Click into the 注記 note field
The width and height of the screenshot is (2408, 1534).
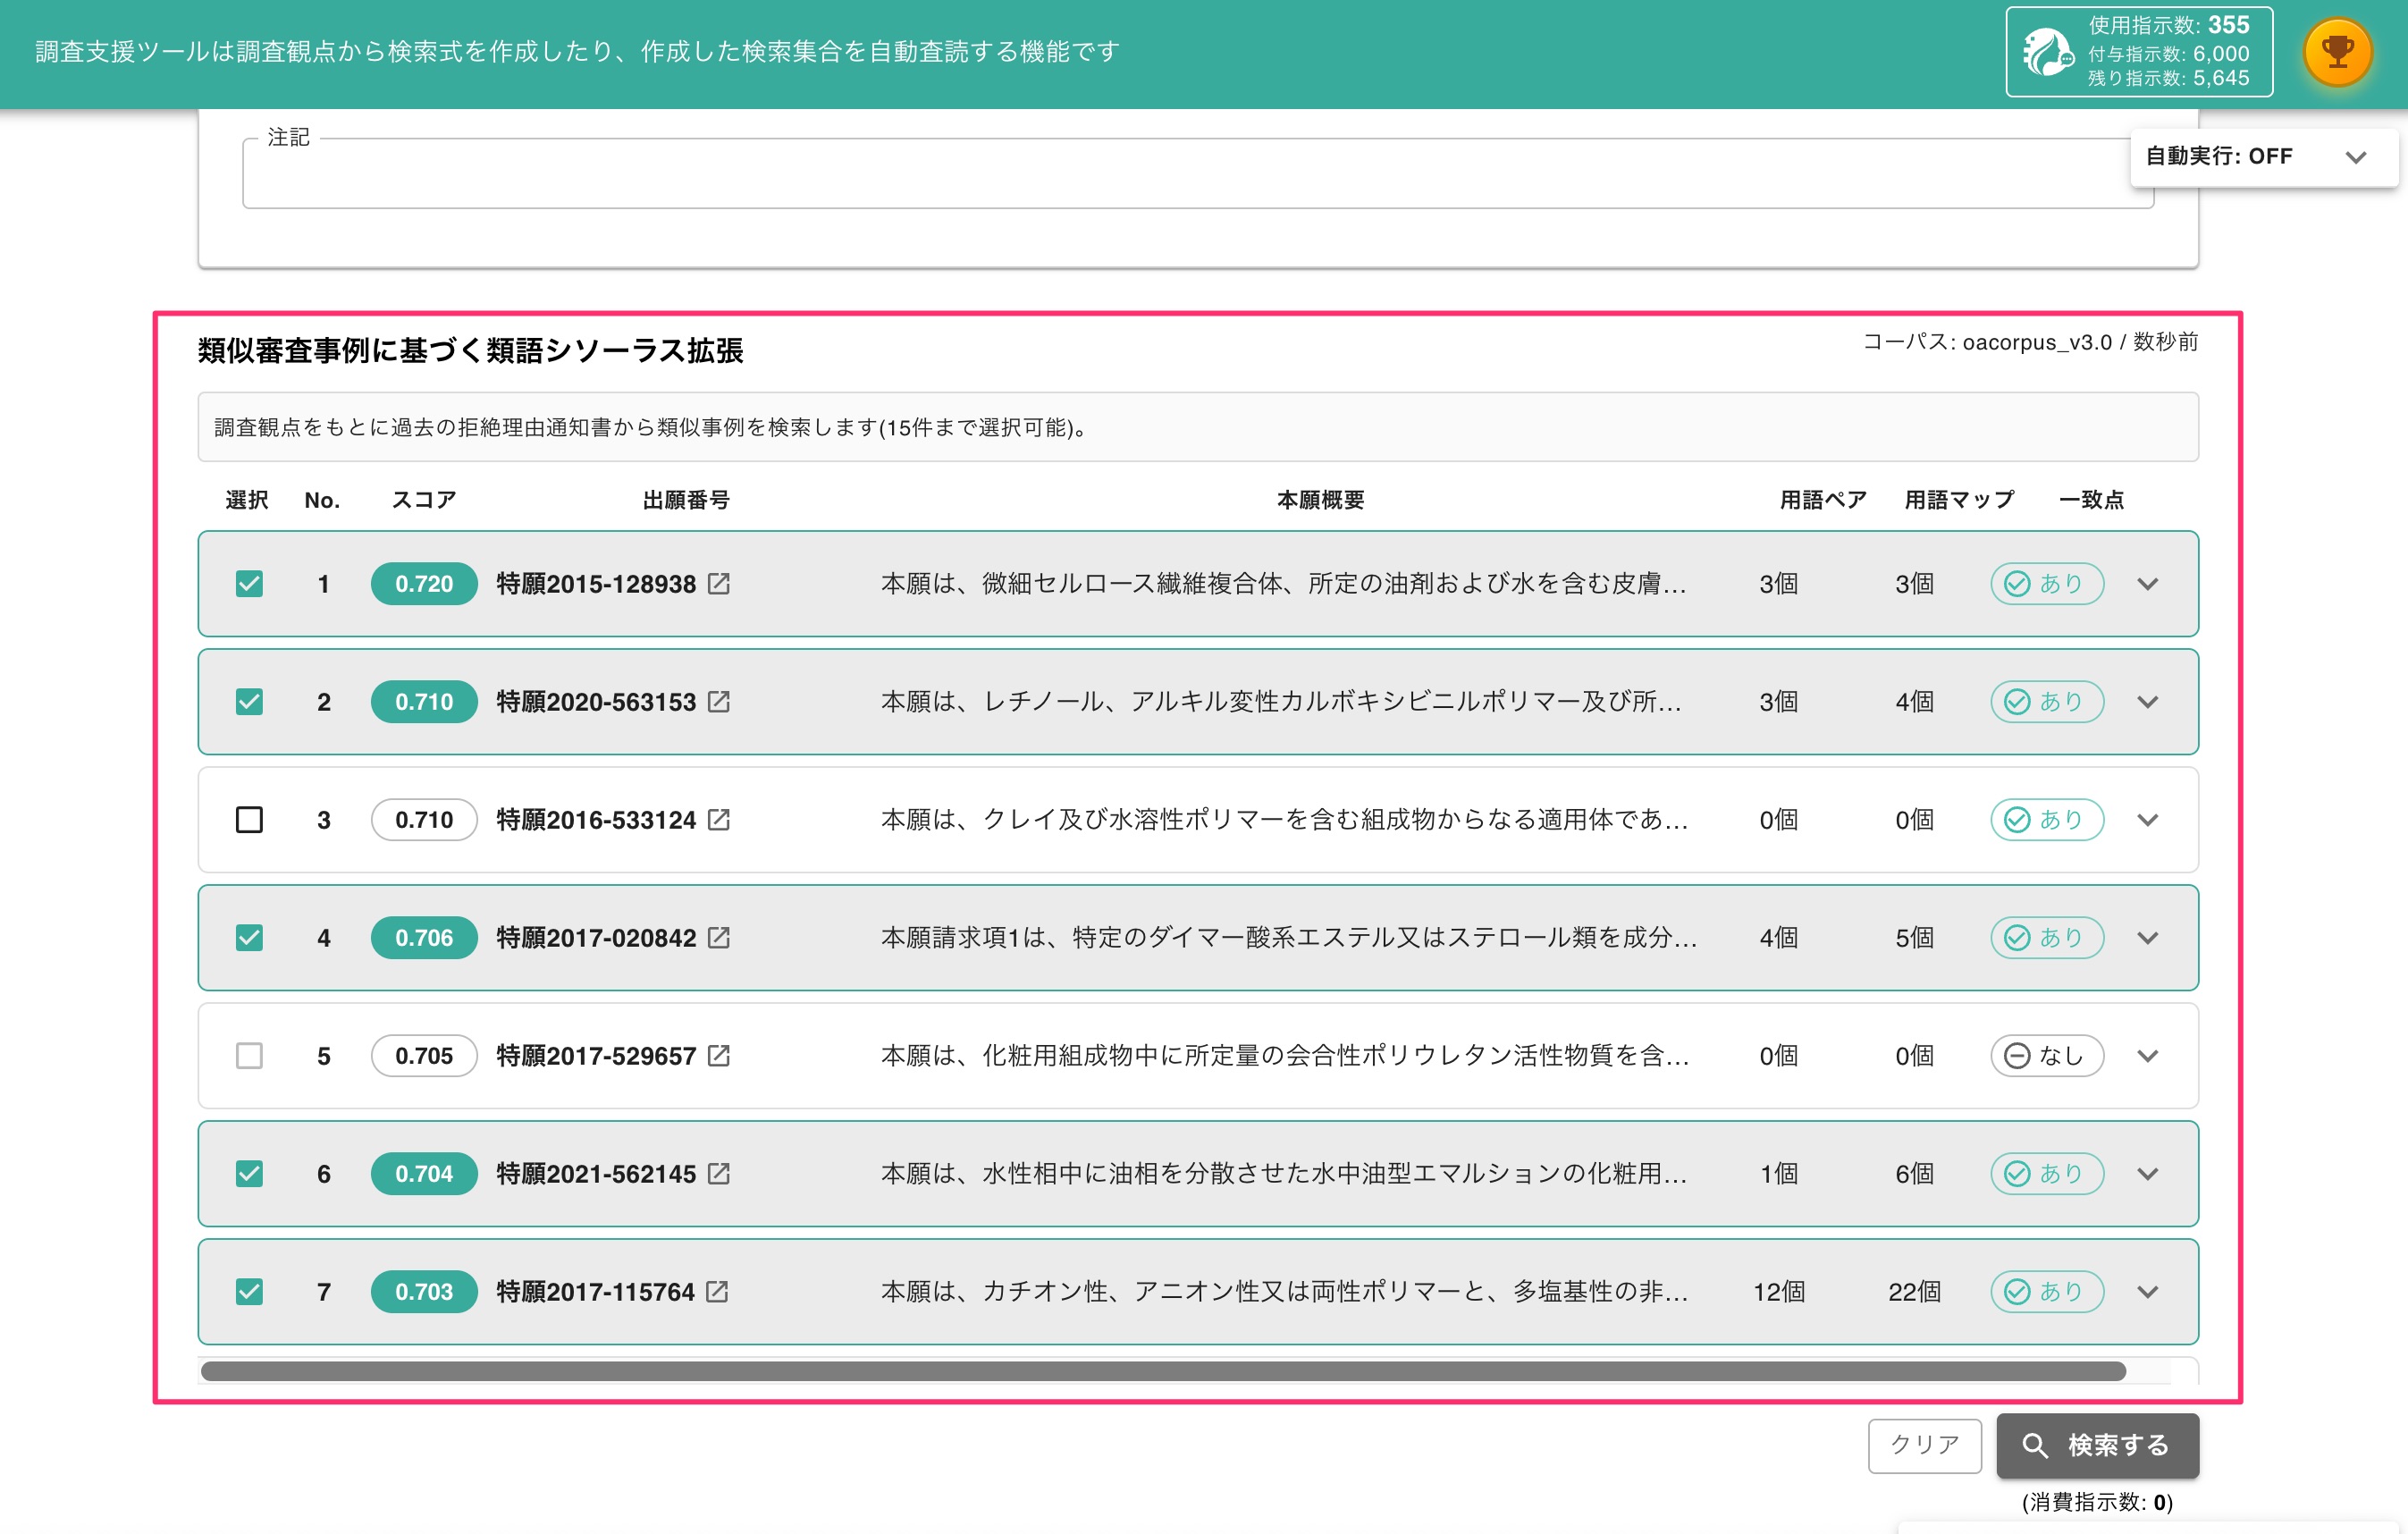click(x=1197, y=174)
